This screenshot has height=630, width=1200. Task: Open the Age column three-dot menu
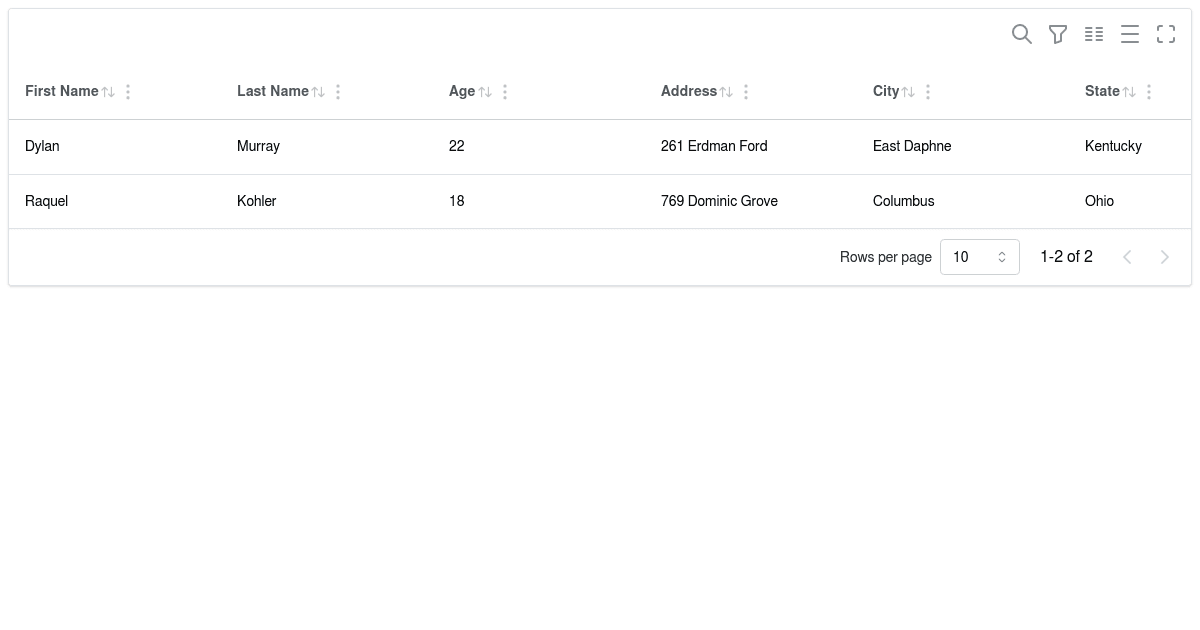[x=505, y=91]
